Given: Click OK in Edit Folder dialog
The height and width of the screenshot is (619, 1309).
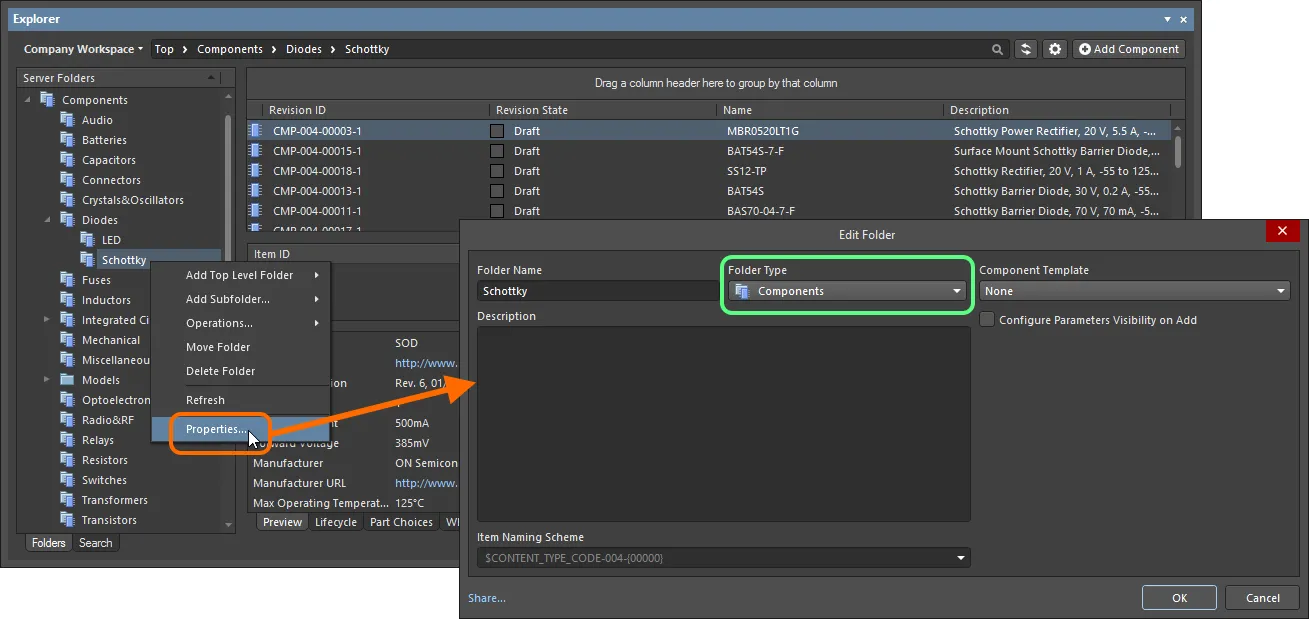Looking at the screenshot, I should click(1180, 598).
